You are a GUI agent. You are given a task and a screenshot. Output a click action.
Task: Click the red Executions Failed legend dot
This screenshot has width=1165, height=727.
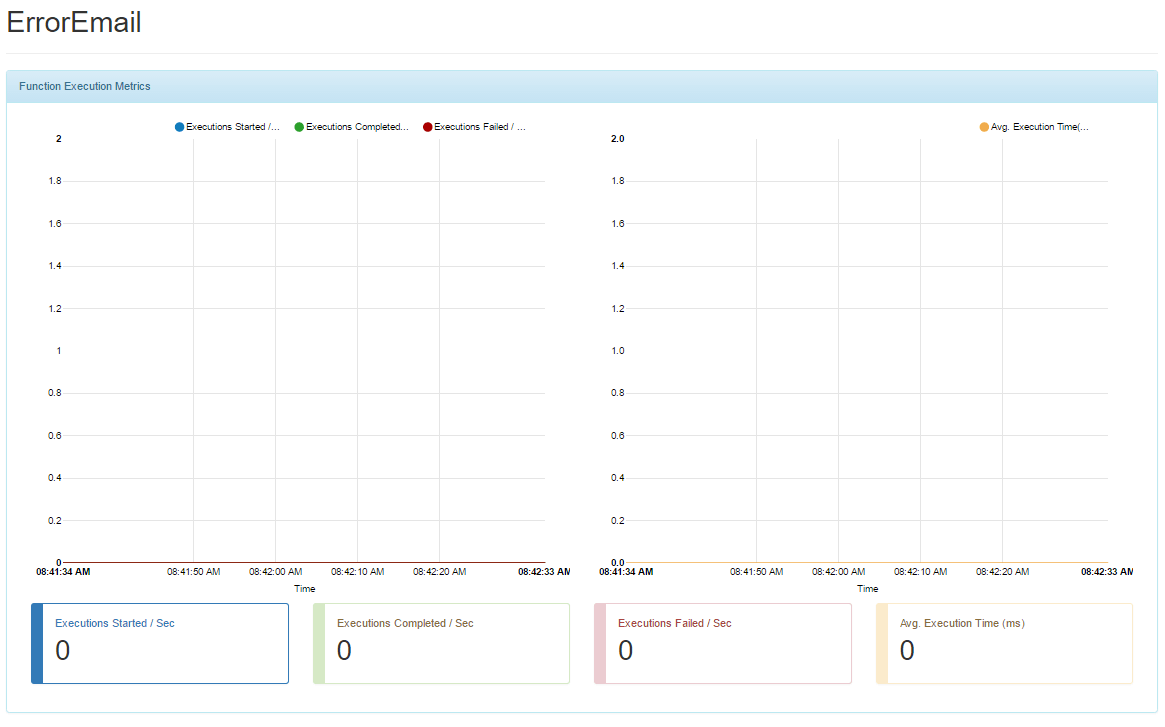tap(427, 127)
